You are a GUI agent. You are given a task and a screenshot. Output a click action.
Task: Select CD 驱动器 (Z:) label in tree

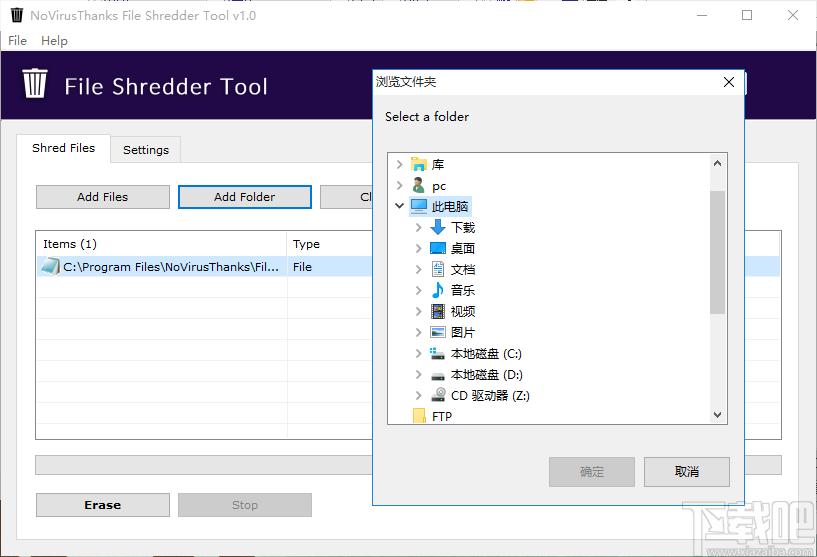click(490, 395)
